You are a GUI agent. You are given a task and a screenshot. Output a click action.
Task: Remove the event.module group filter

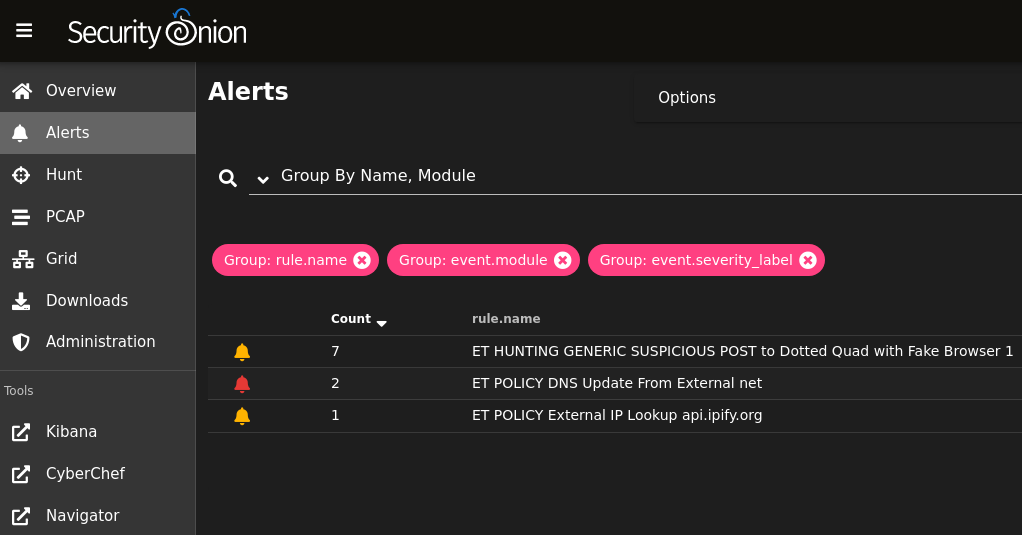[x=562, y=260]
